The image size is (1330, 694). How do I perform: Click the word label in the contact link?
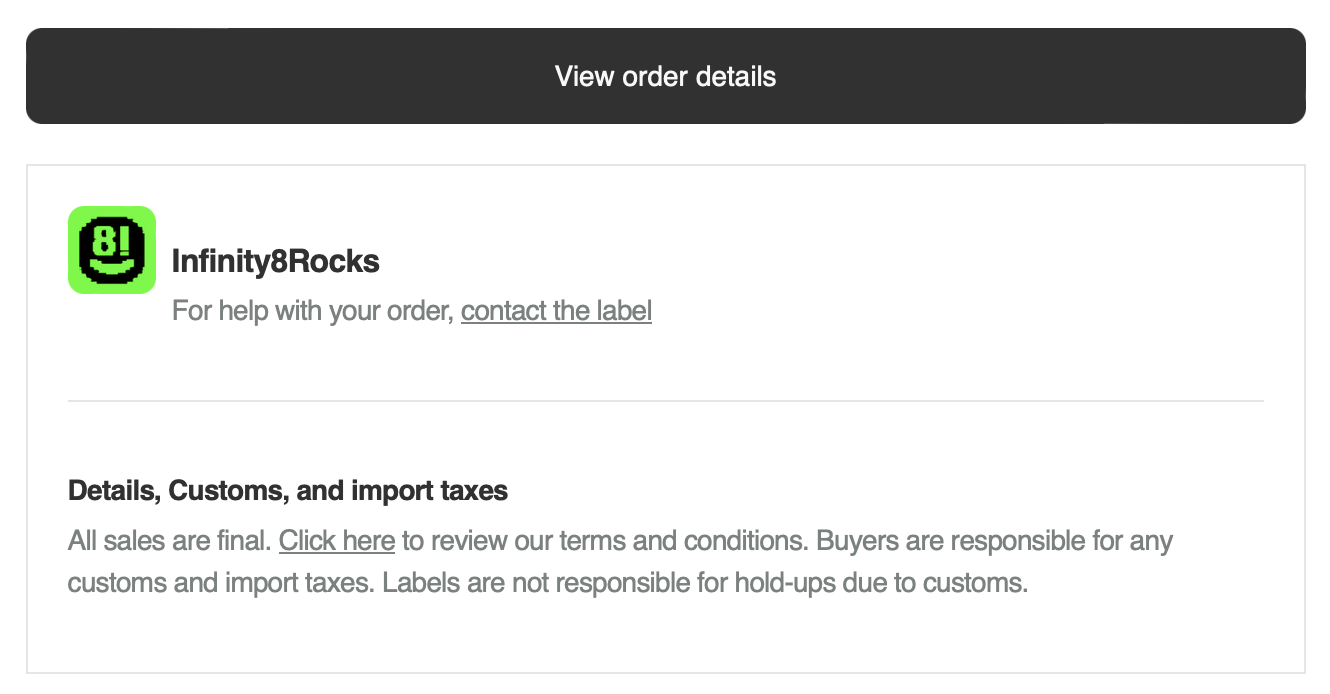(x=624, y=311)
